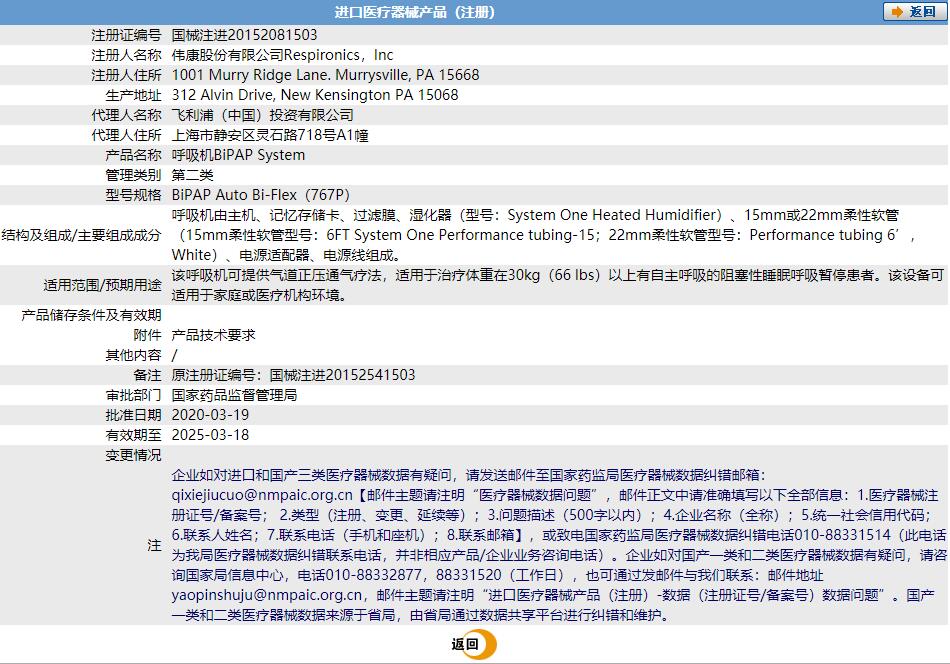Click the bottom 返回 button with orange circle
This screenshot has height=664, width=950.
[474, 644]
